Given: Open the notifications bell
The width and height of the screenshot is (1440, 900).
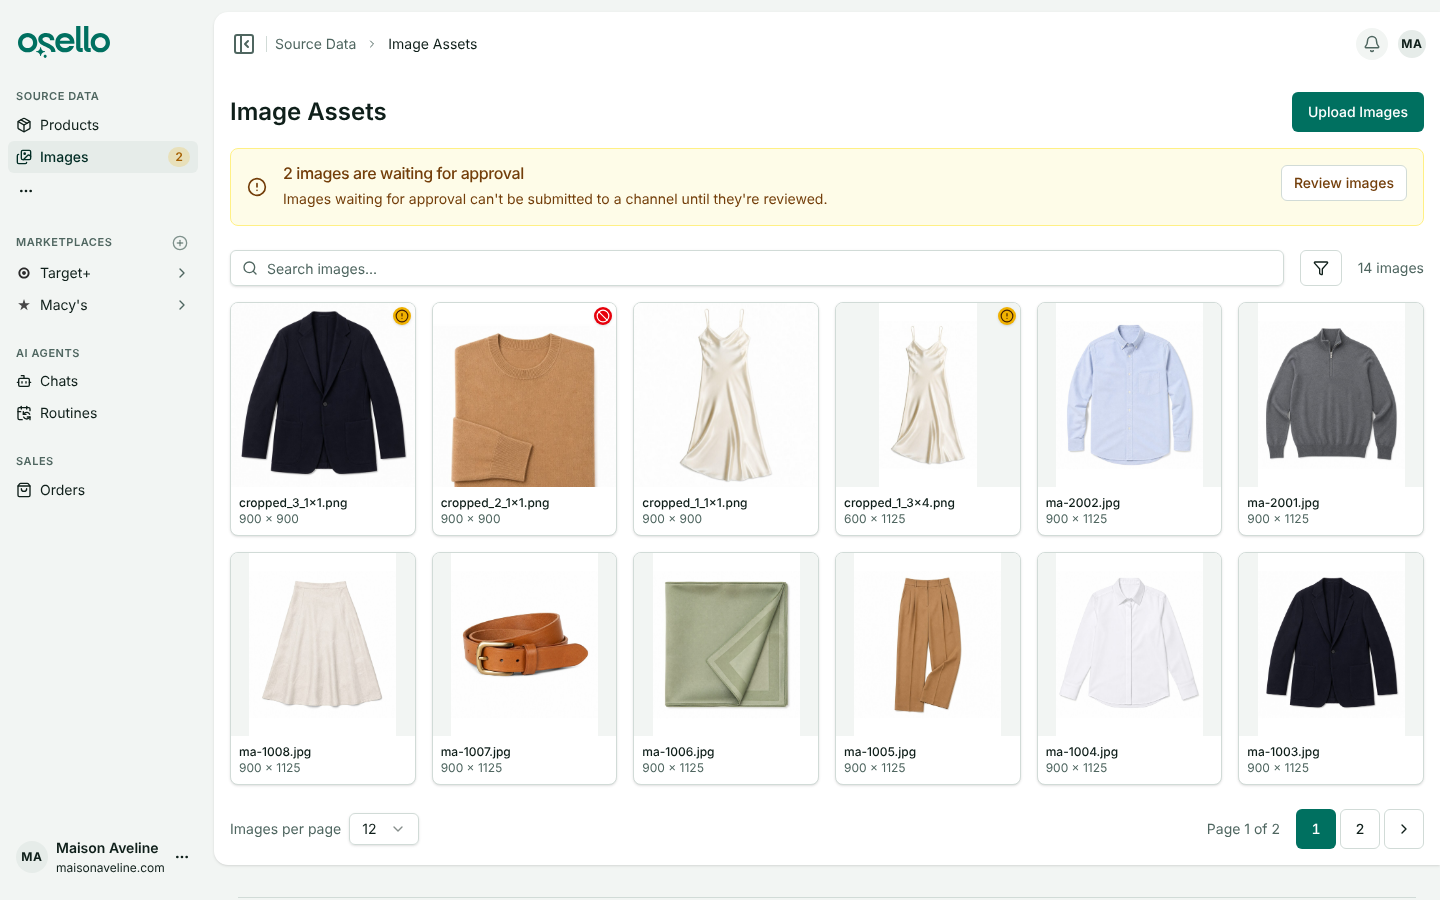Looking at the screenshot, I should (1372, 44).
